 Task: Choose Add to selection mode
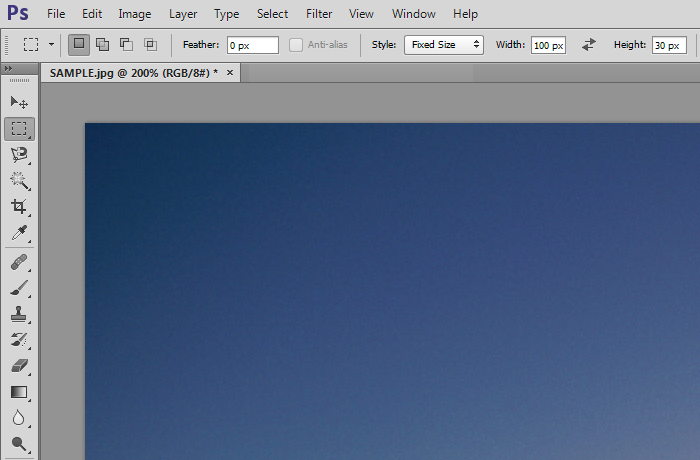pos(103,45)
